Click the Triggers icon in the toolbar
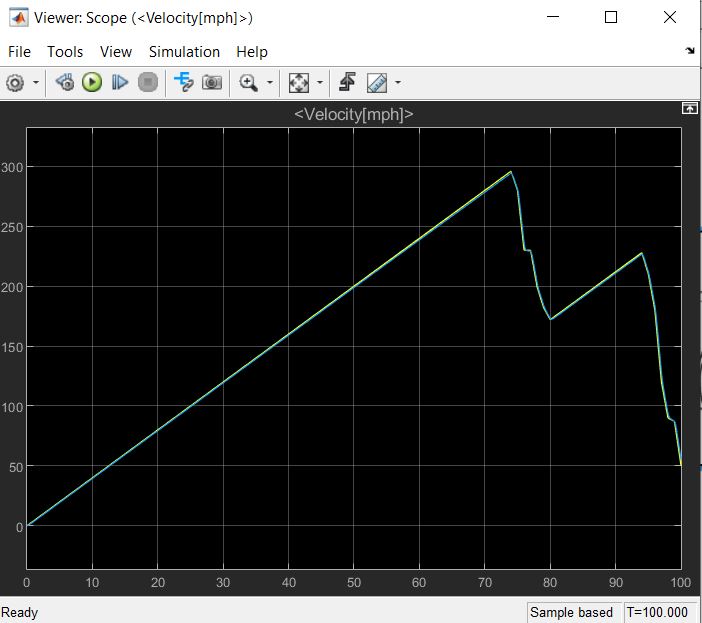702x623 pixels. click(347, 83)
